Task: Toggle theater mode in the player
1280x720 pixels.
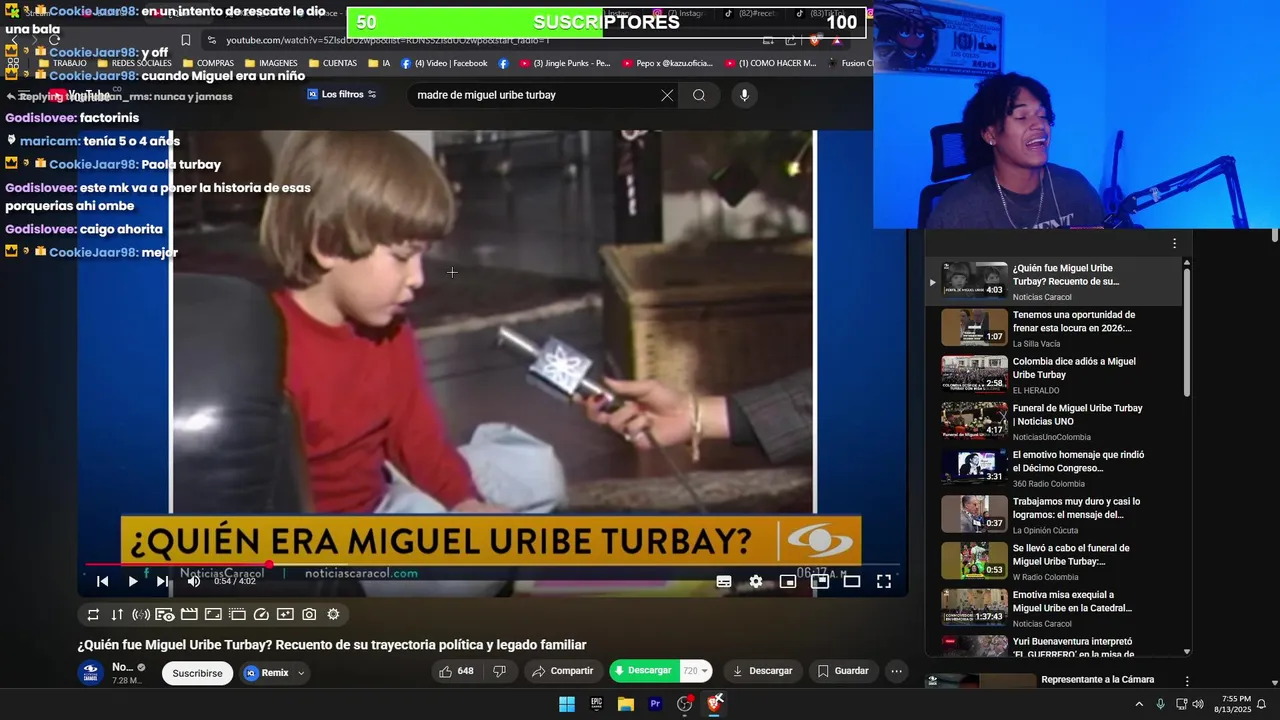Action: [x=852, y=581]
